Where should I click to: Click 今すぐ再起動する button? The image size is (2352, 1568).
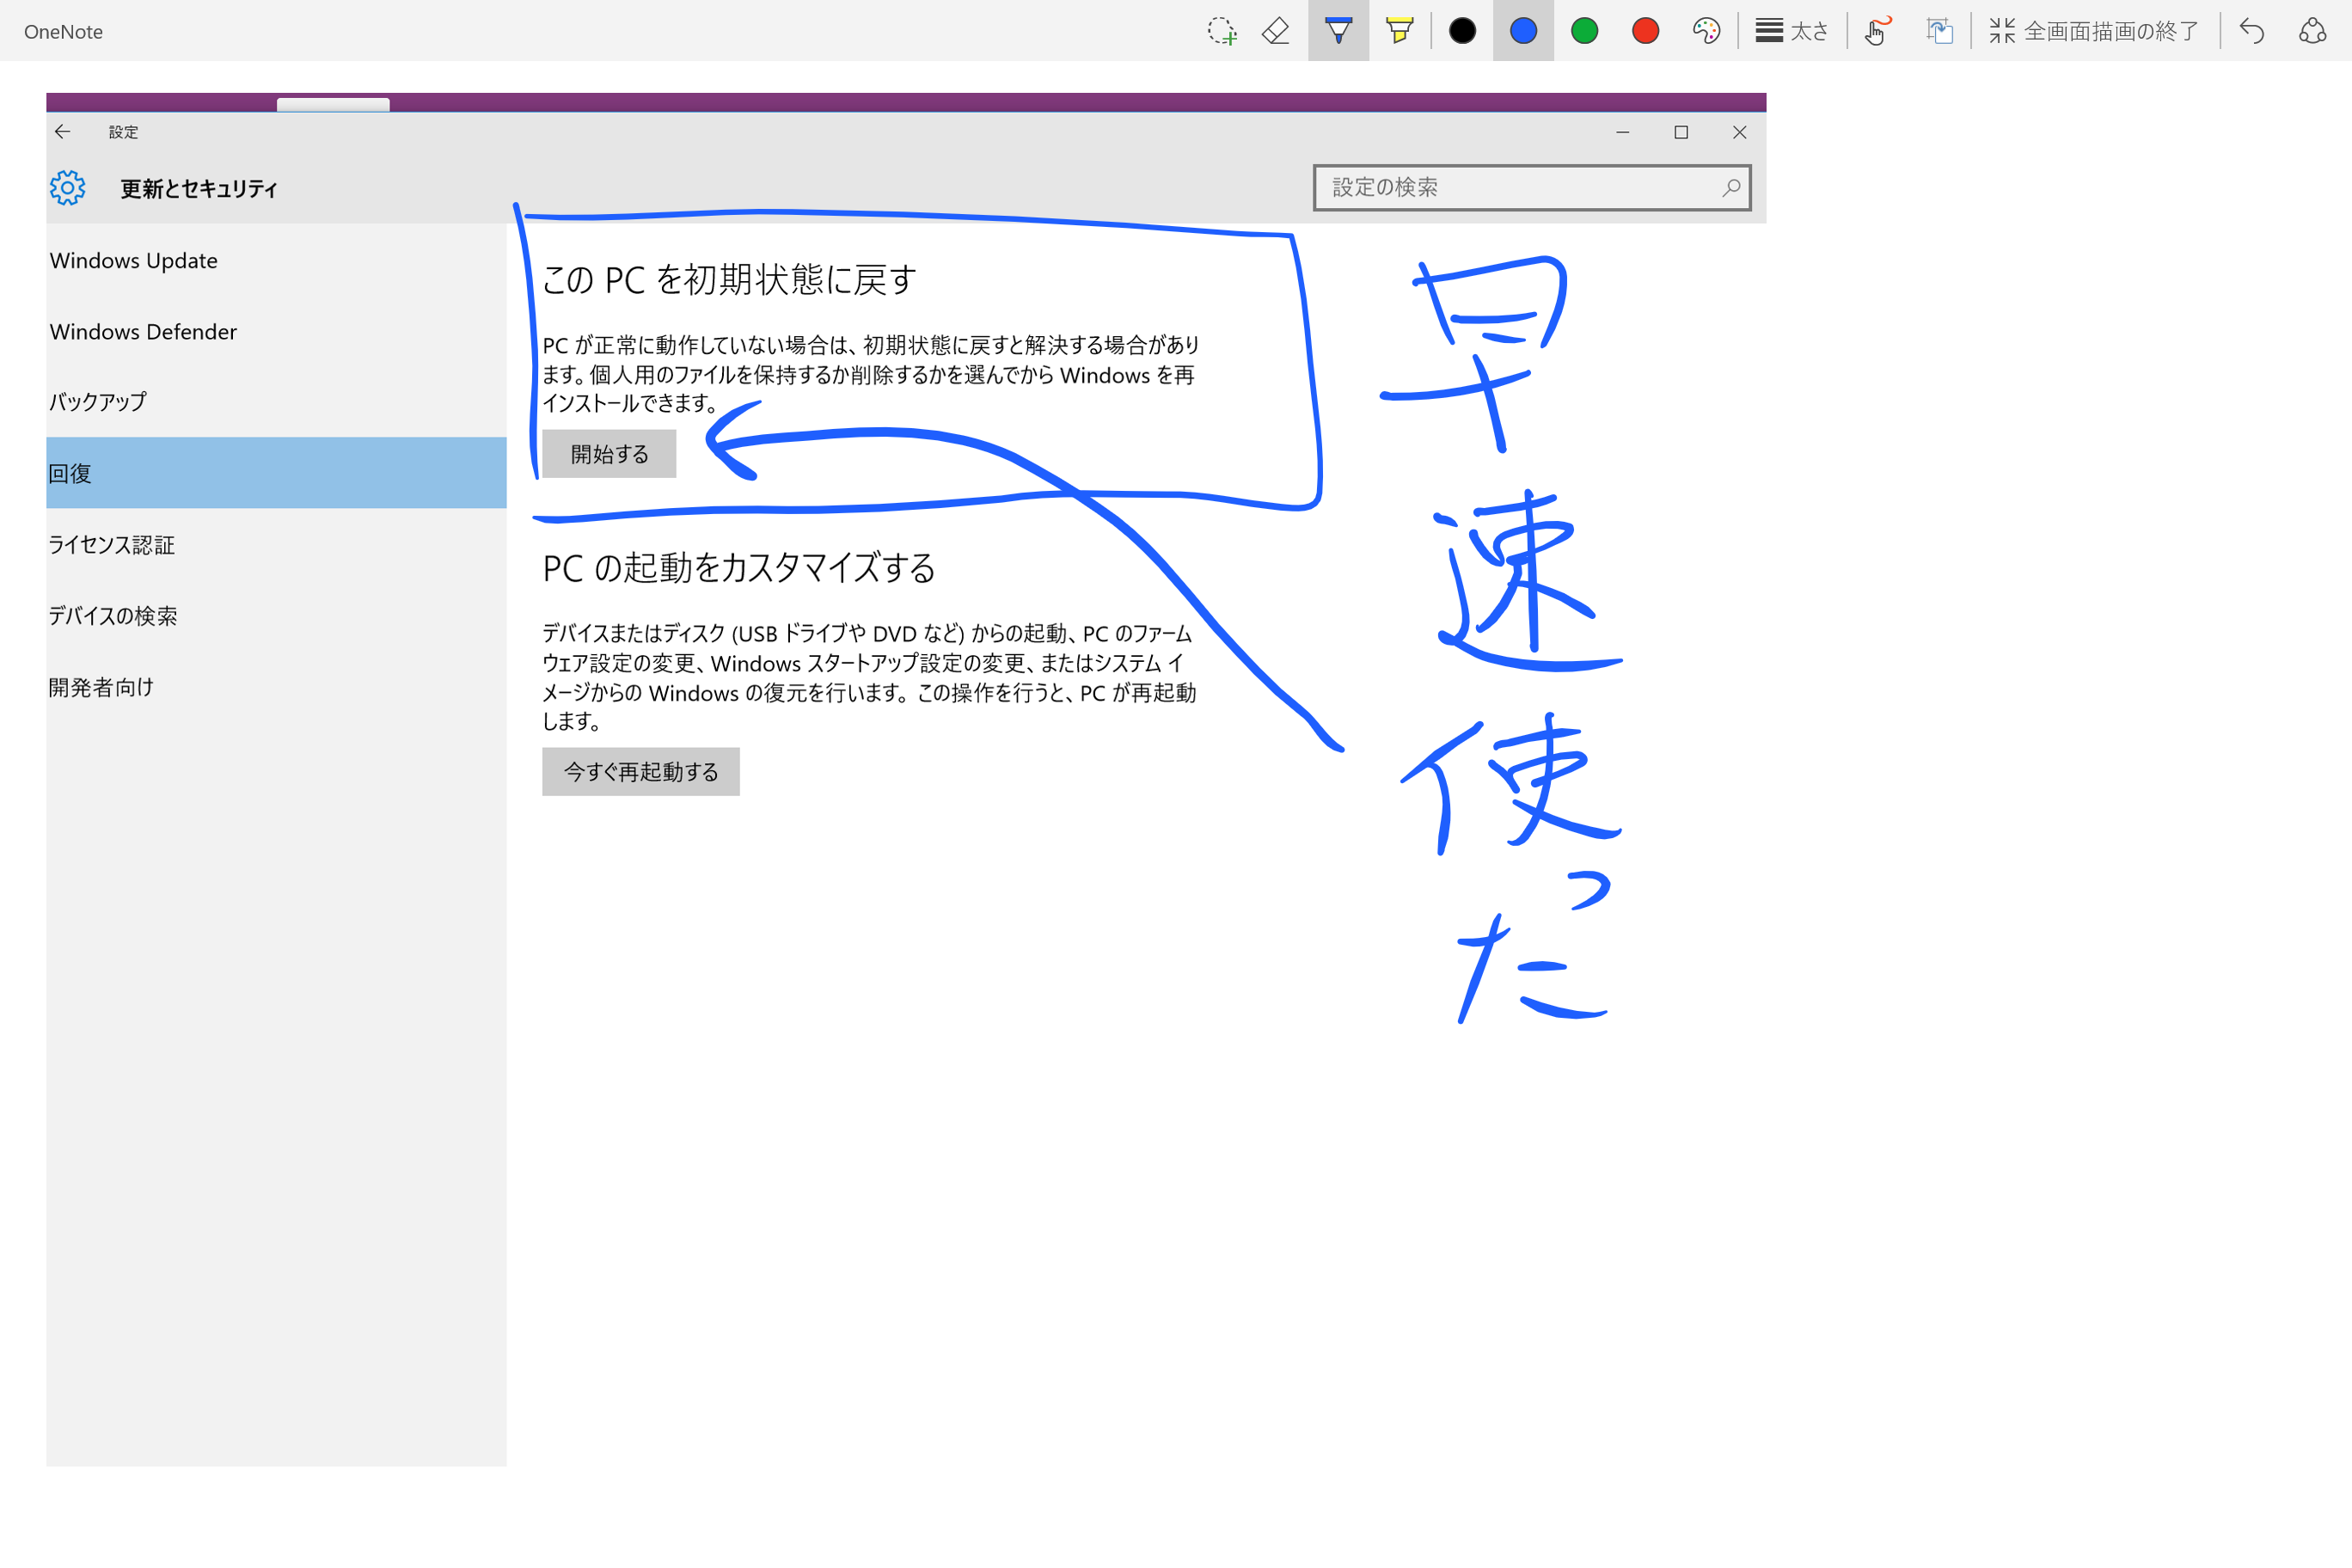point(641,772)
